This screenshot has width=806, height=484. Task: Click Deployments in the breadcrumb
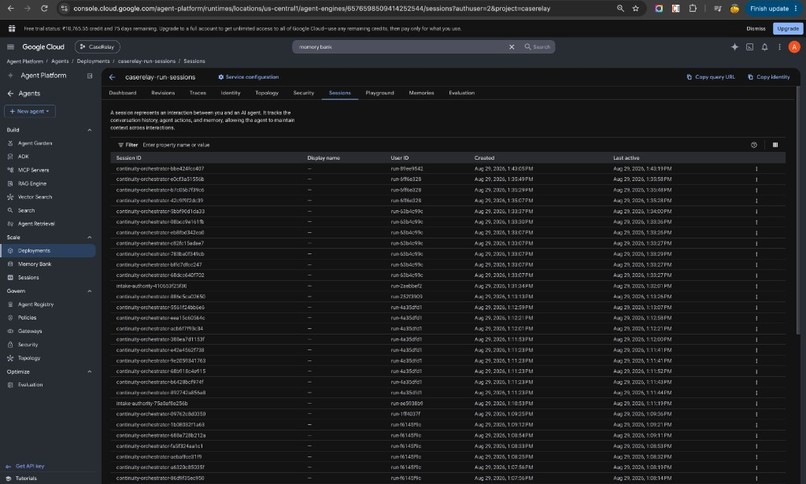[93, 61]
